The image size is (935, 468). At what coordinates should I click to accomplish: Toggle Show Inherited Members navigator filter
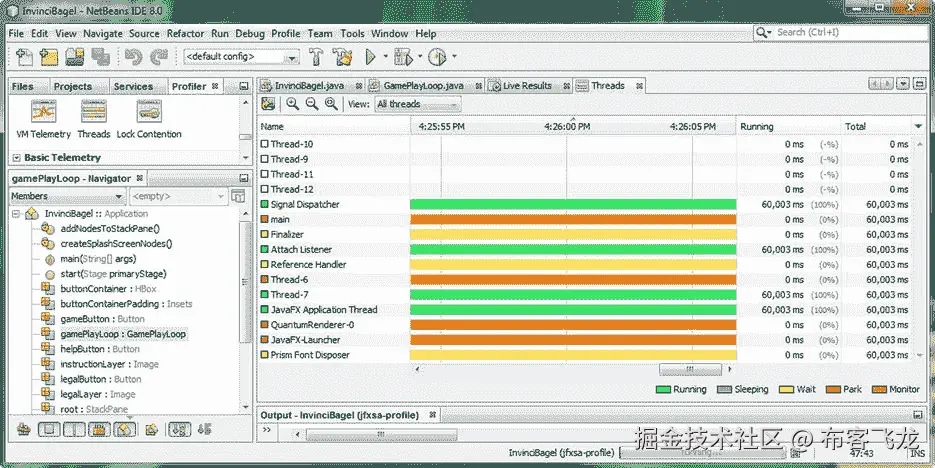pos(24,429)
